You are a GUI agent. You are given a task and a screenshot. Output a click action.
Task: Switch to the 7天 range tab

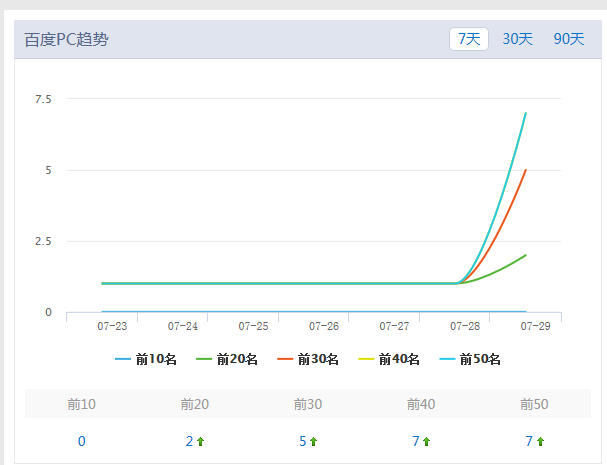click(469, 39)
